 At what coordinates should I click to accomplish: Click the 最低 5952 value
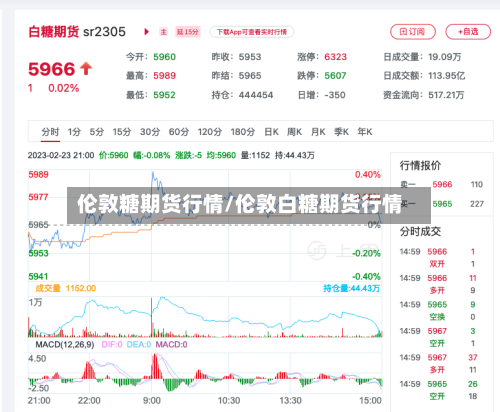pos(164,95)
